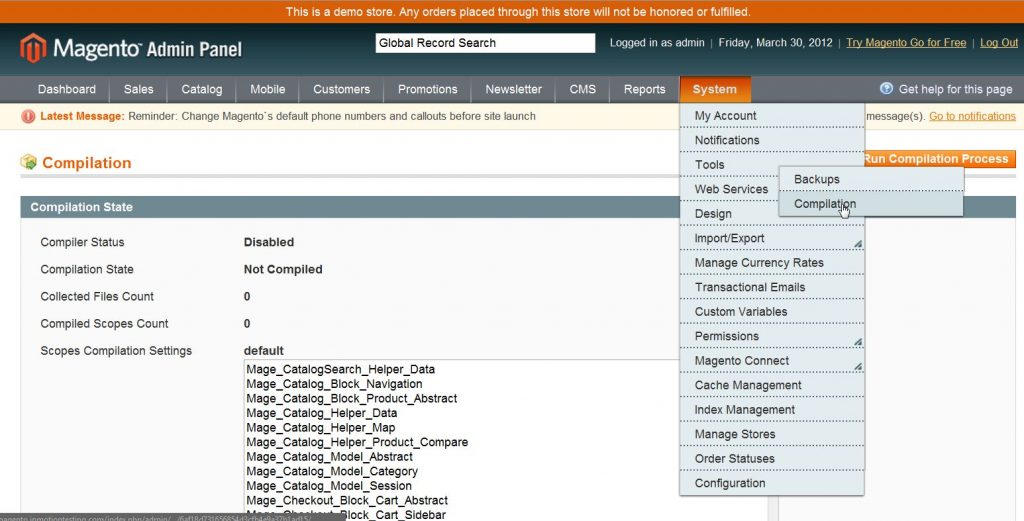Open Cache Management from System menu
Screen dimensions: 1024x521
(x=748, y=385)
